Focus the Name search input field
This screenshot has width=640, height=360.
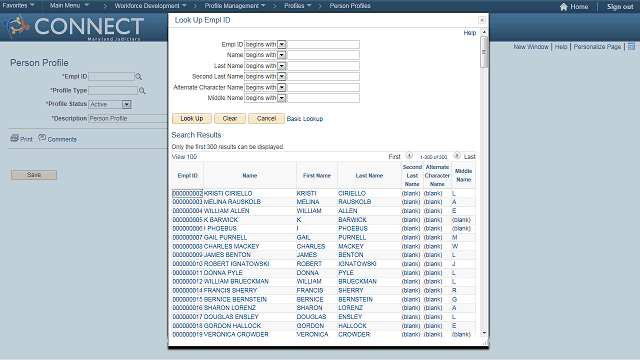(323, 55)
